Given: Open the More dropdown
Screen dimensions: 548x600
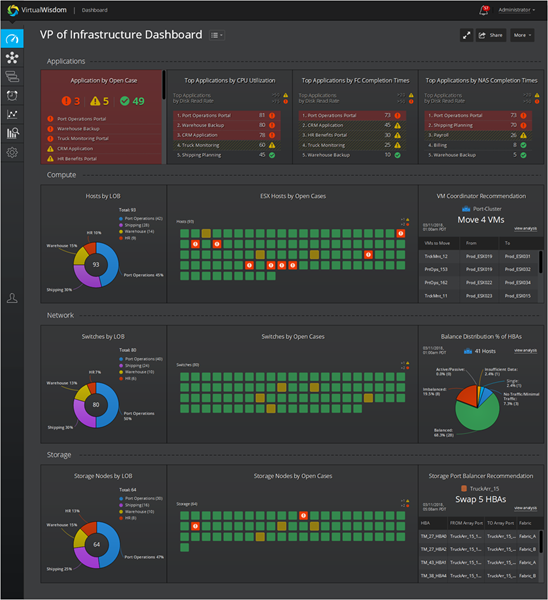Looking at the screenshot, I should point(522,35).
